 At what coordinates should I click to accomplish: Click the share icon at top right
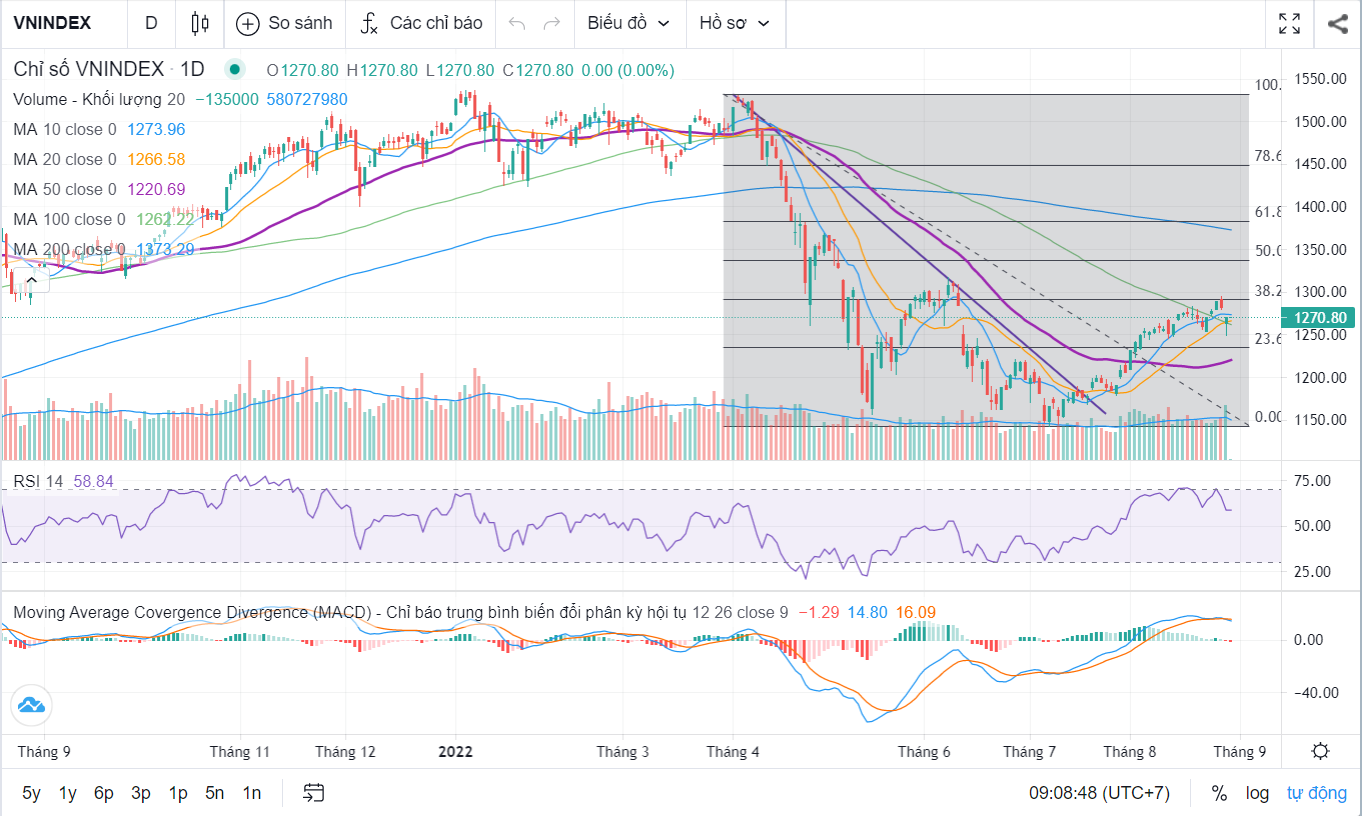[1338, 23]
